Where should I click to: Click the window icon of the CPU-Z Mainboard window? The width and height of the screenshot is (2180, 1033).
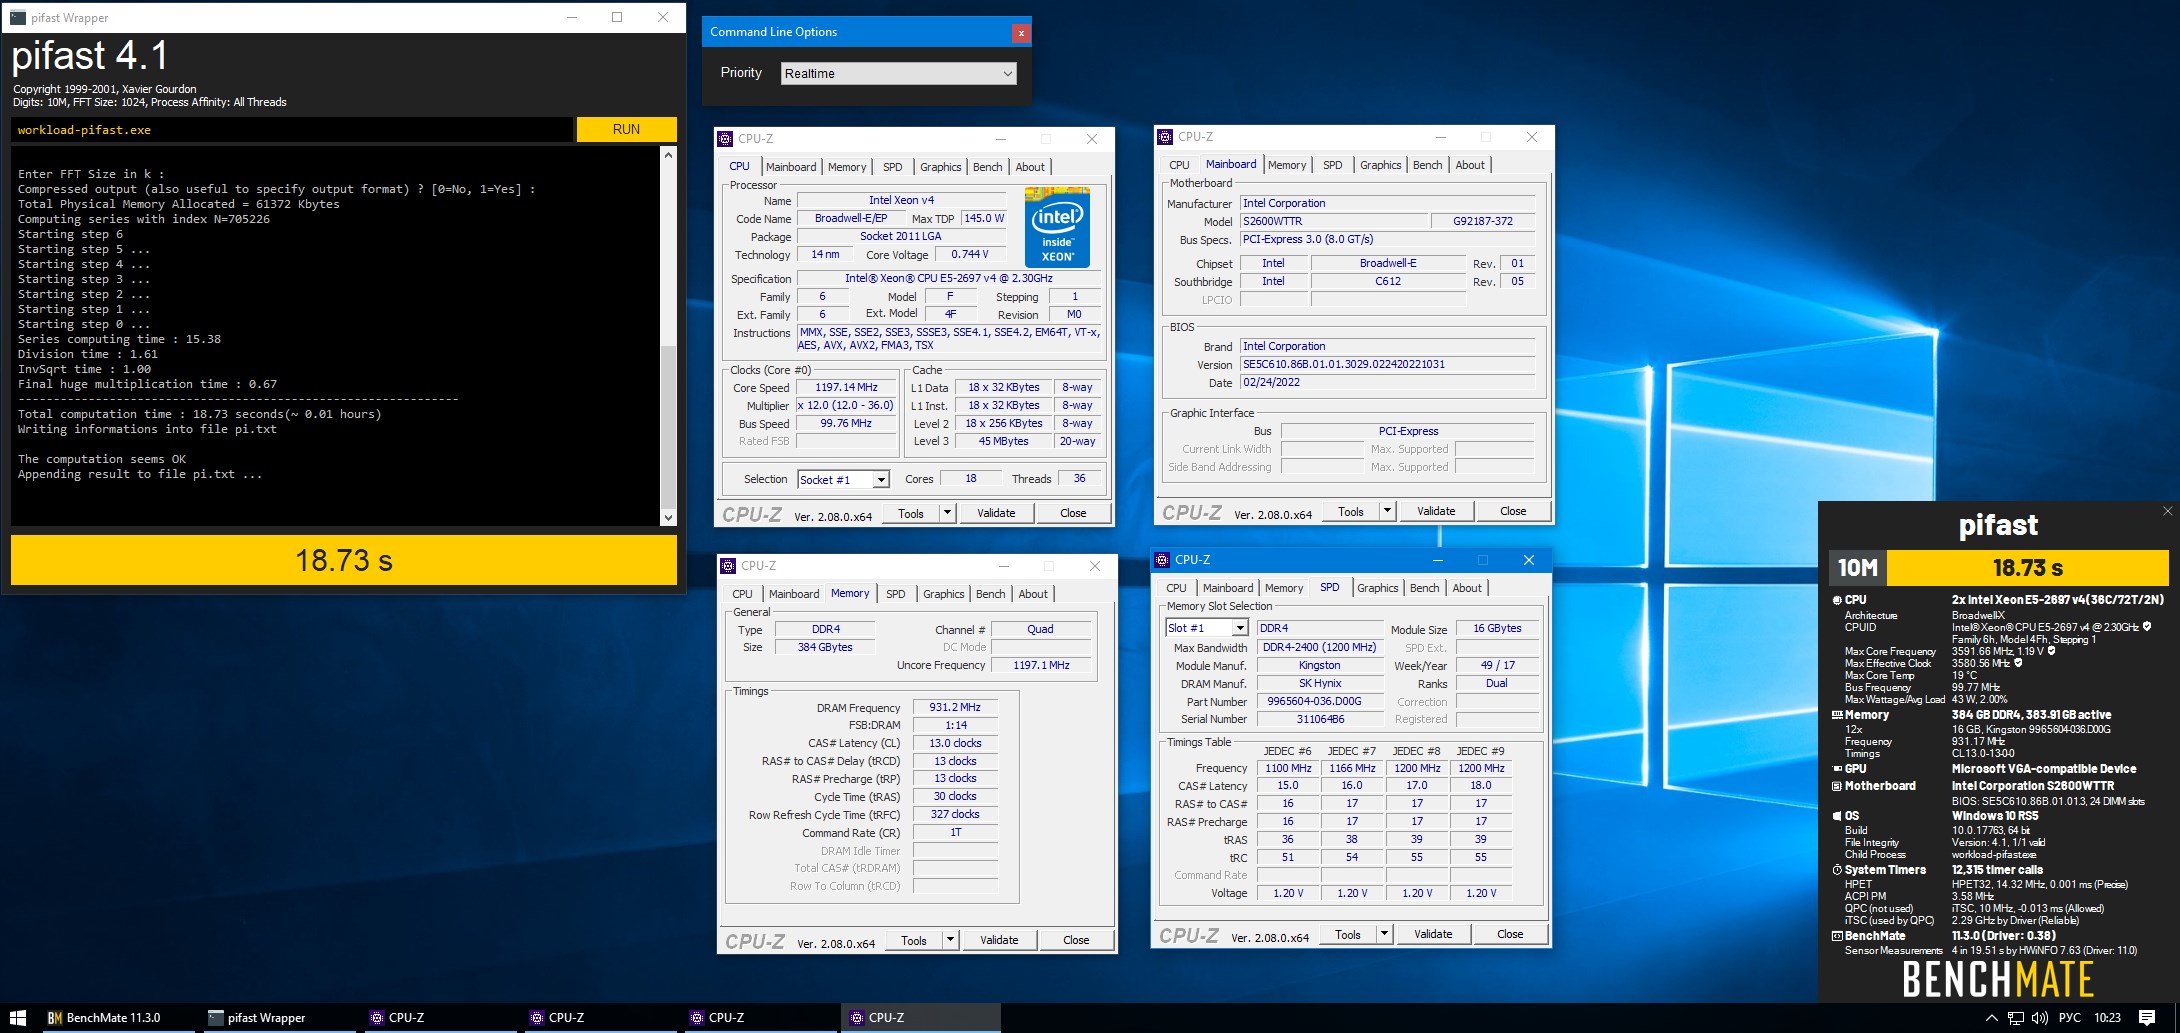(1165, 137)
